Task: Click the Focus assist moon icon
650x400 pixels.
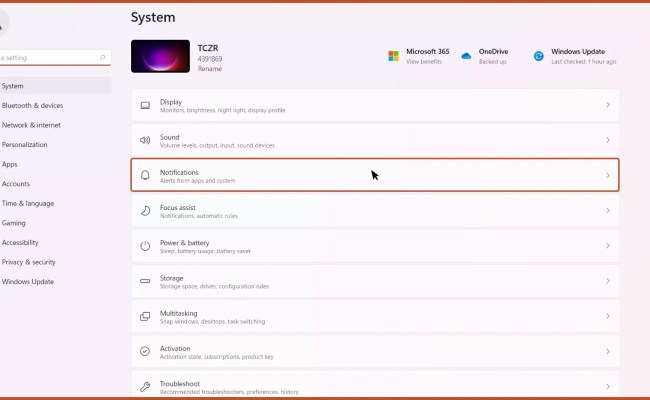Action: (x=145, y=211)
